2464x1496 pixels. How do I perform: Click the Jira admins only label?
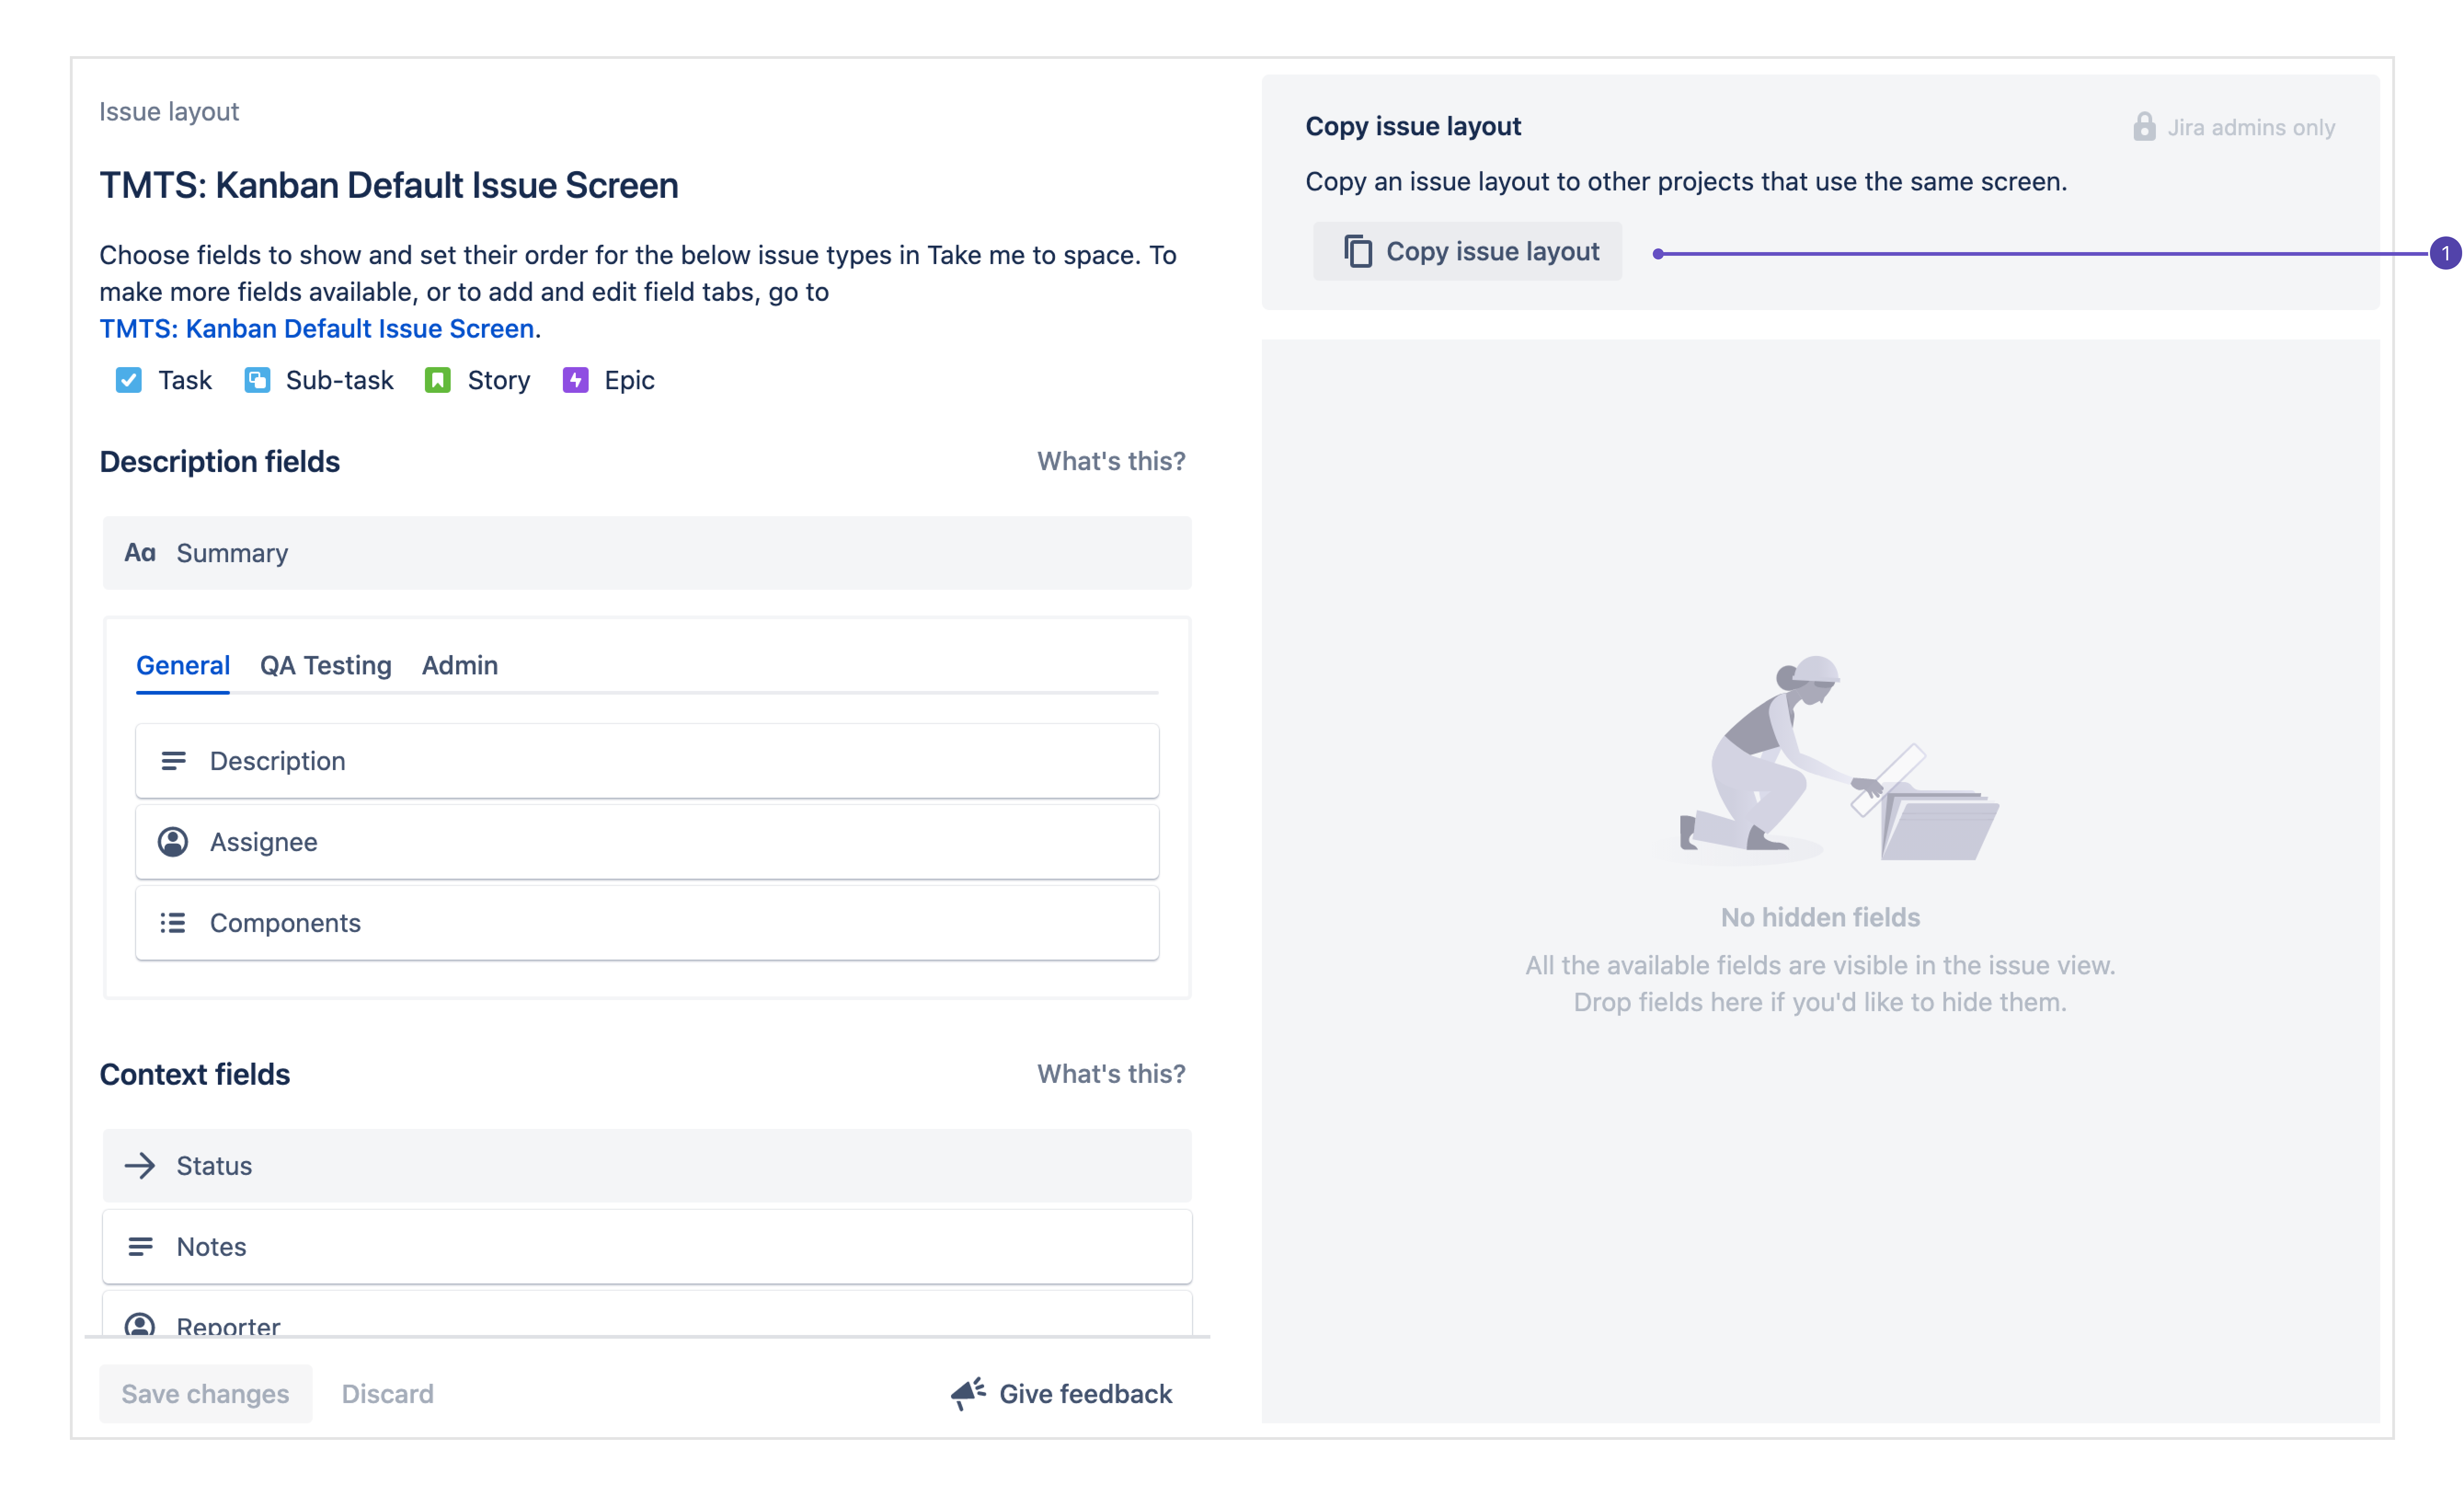pyautogui.click(x=2251, y=128)
